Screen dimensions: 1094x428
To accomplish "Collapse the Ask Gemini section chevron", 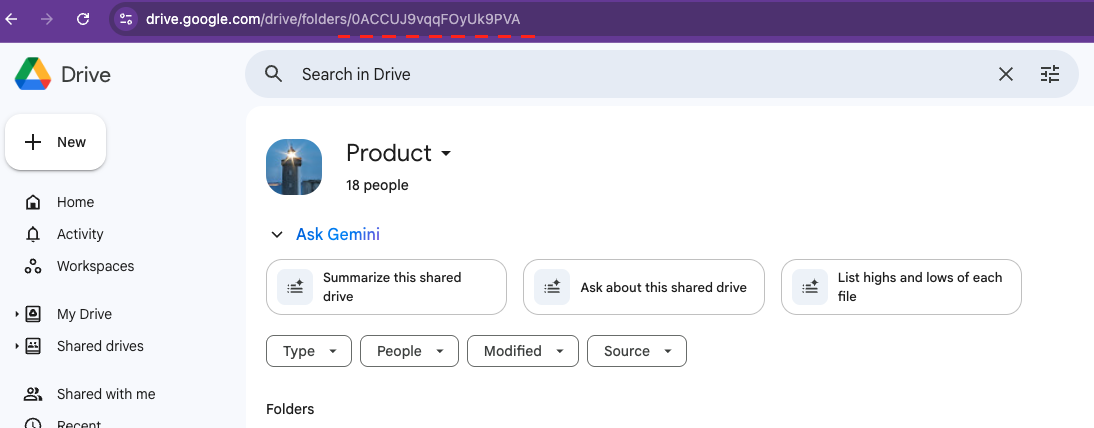I will pyautogui.click(x=277, y=235).
